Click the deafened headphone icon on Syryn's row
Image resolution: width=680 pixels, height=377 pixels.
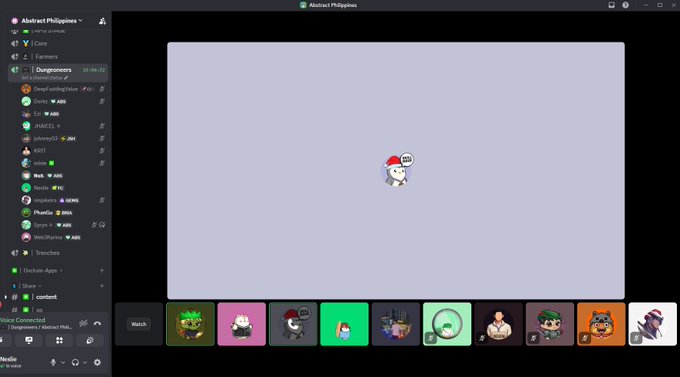(x=102, y=225)
